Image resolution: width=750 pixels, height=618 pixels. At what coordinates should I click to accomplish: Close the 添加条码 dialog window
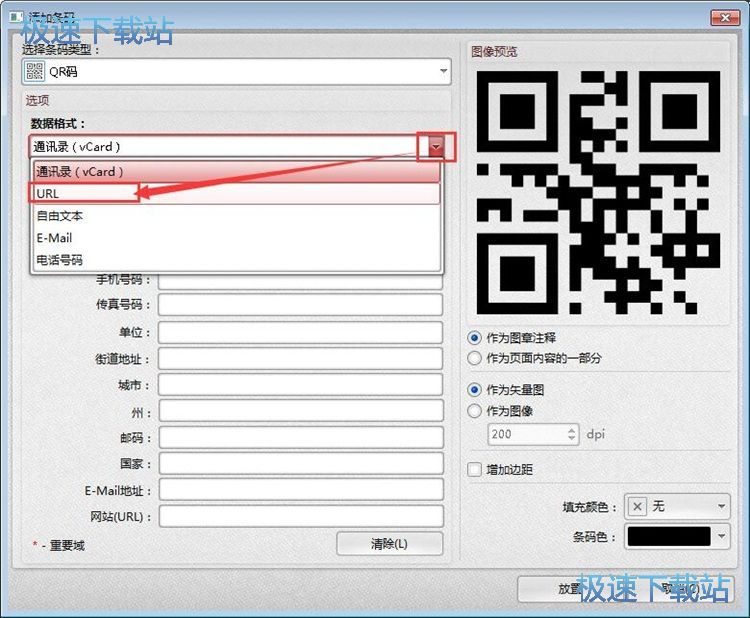tap(725, 18)
